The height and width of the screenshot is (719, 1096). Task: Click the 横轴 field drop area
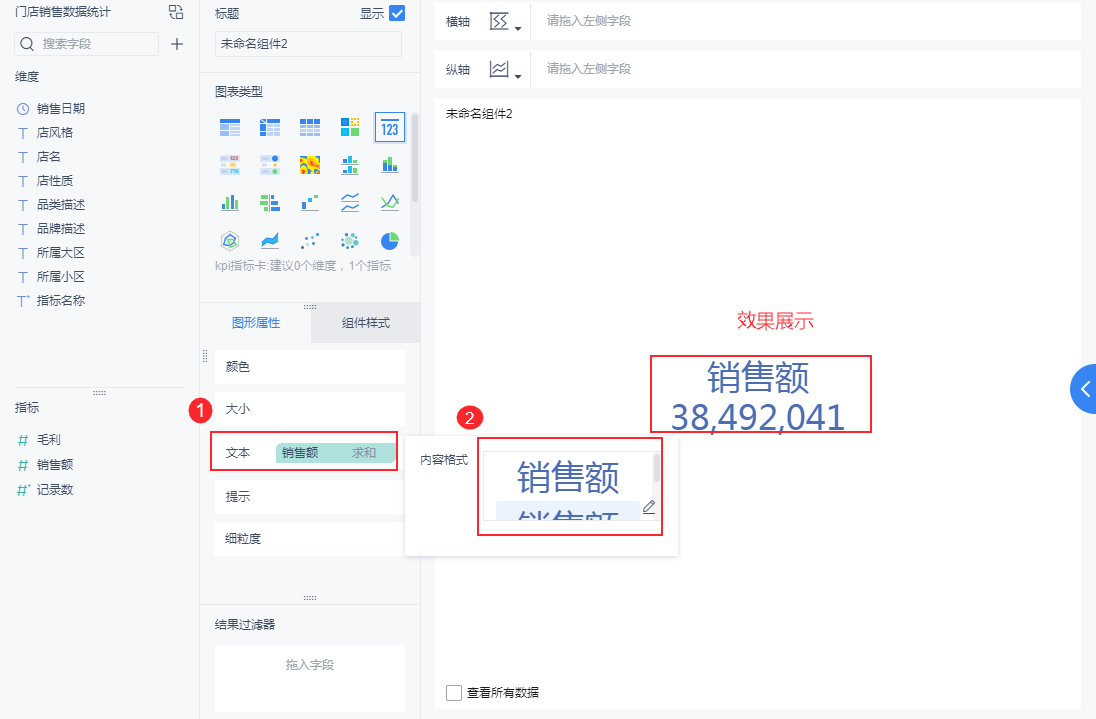[x=805, y=21]
